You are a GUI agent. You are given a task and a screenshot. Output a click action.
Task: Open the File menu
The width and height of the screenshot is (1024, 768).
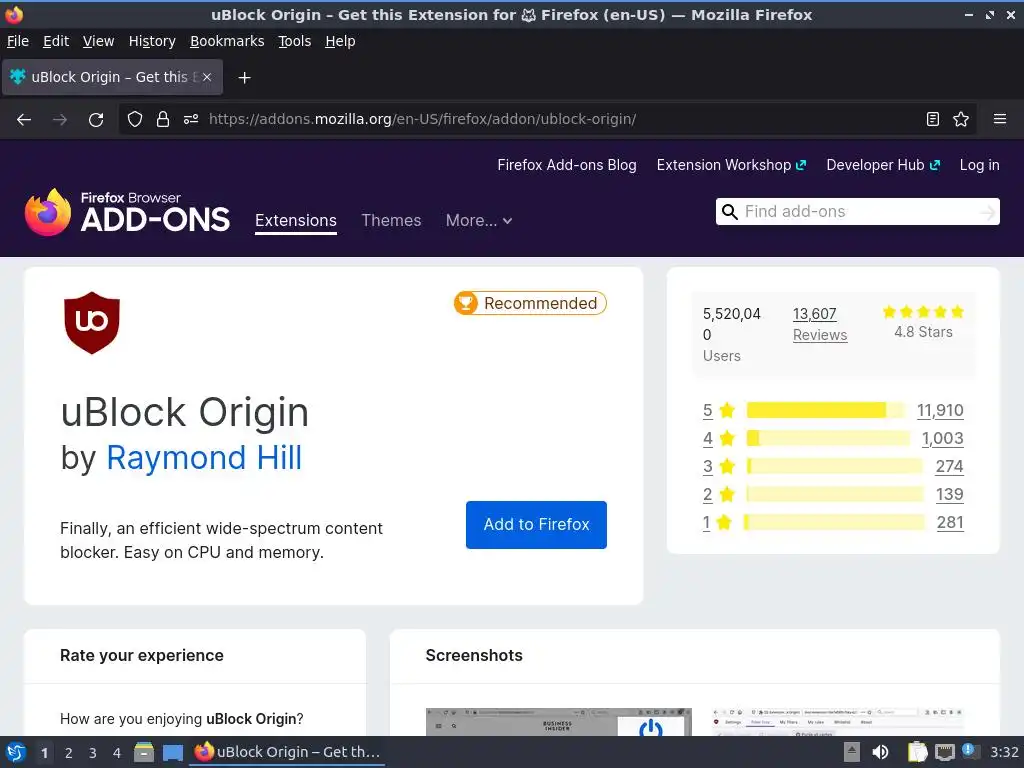tap(18, 41)
